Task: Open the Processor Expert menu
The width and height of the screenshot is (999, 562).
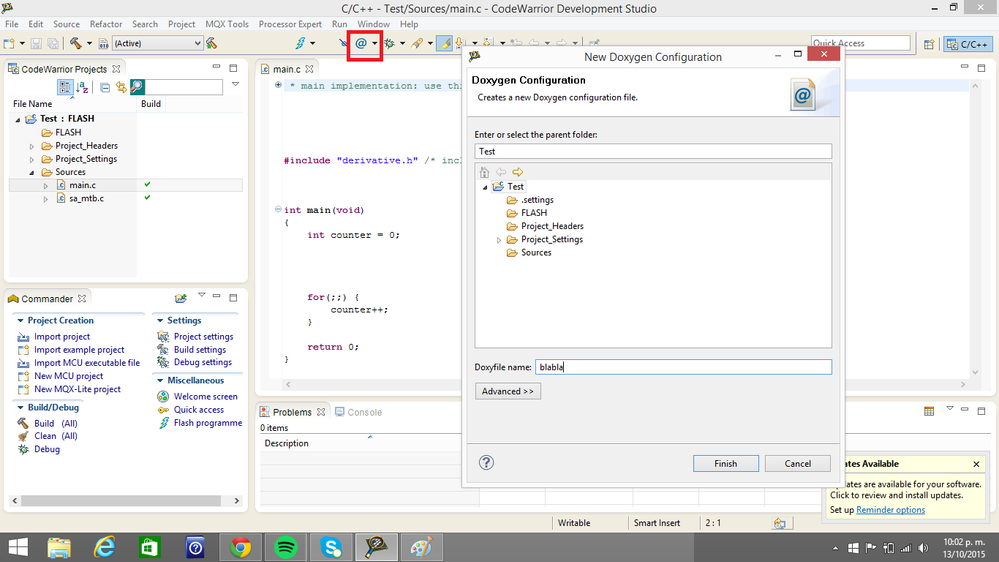Action: click(290, 24)
